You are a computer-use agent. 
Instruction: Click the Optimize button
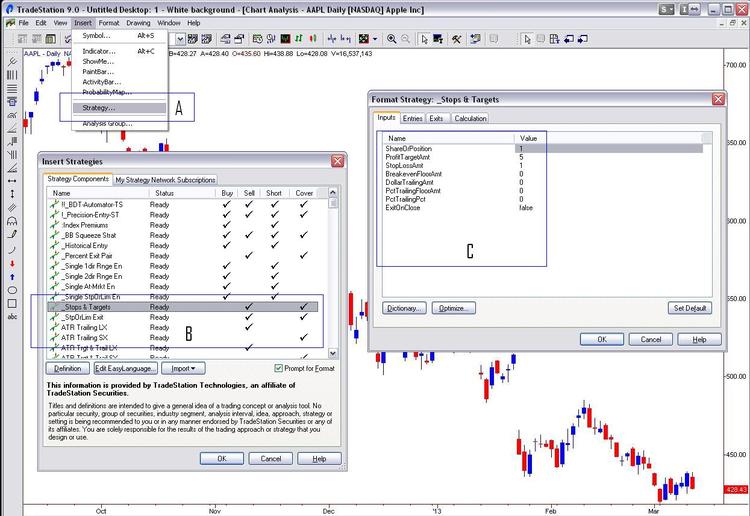coord(453,308)
